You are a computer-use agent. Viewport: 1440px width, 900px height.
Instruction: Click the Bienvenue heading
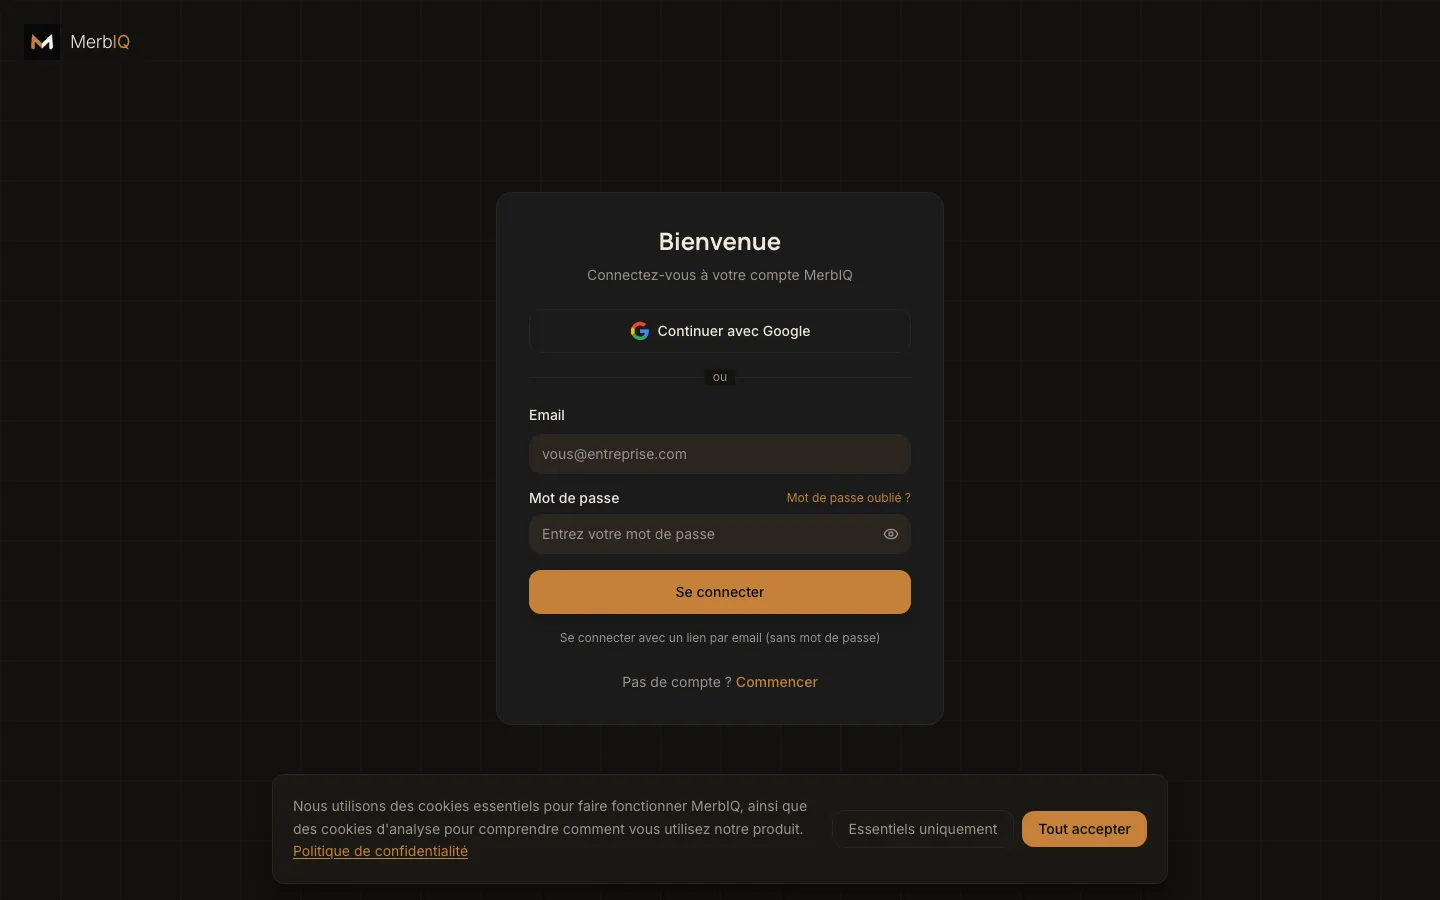[x=720, y=242]
